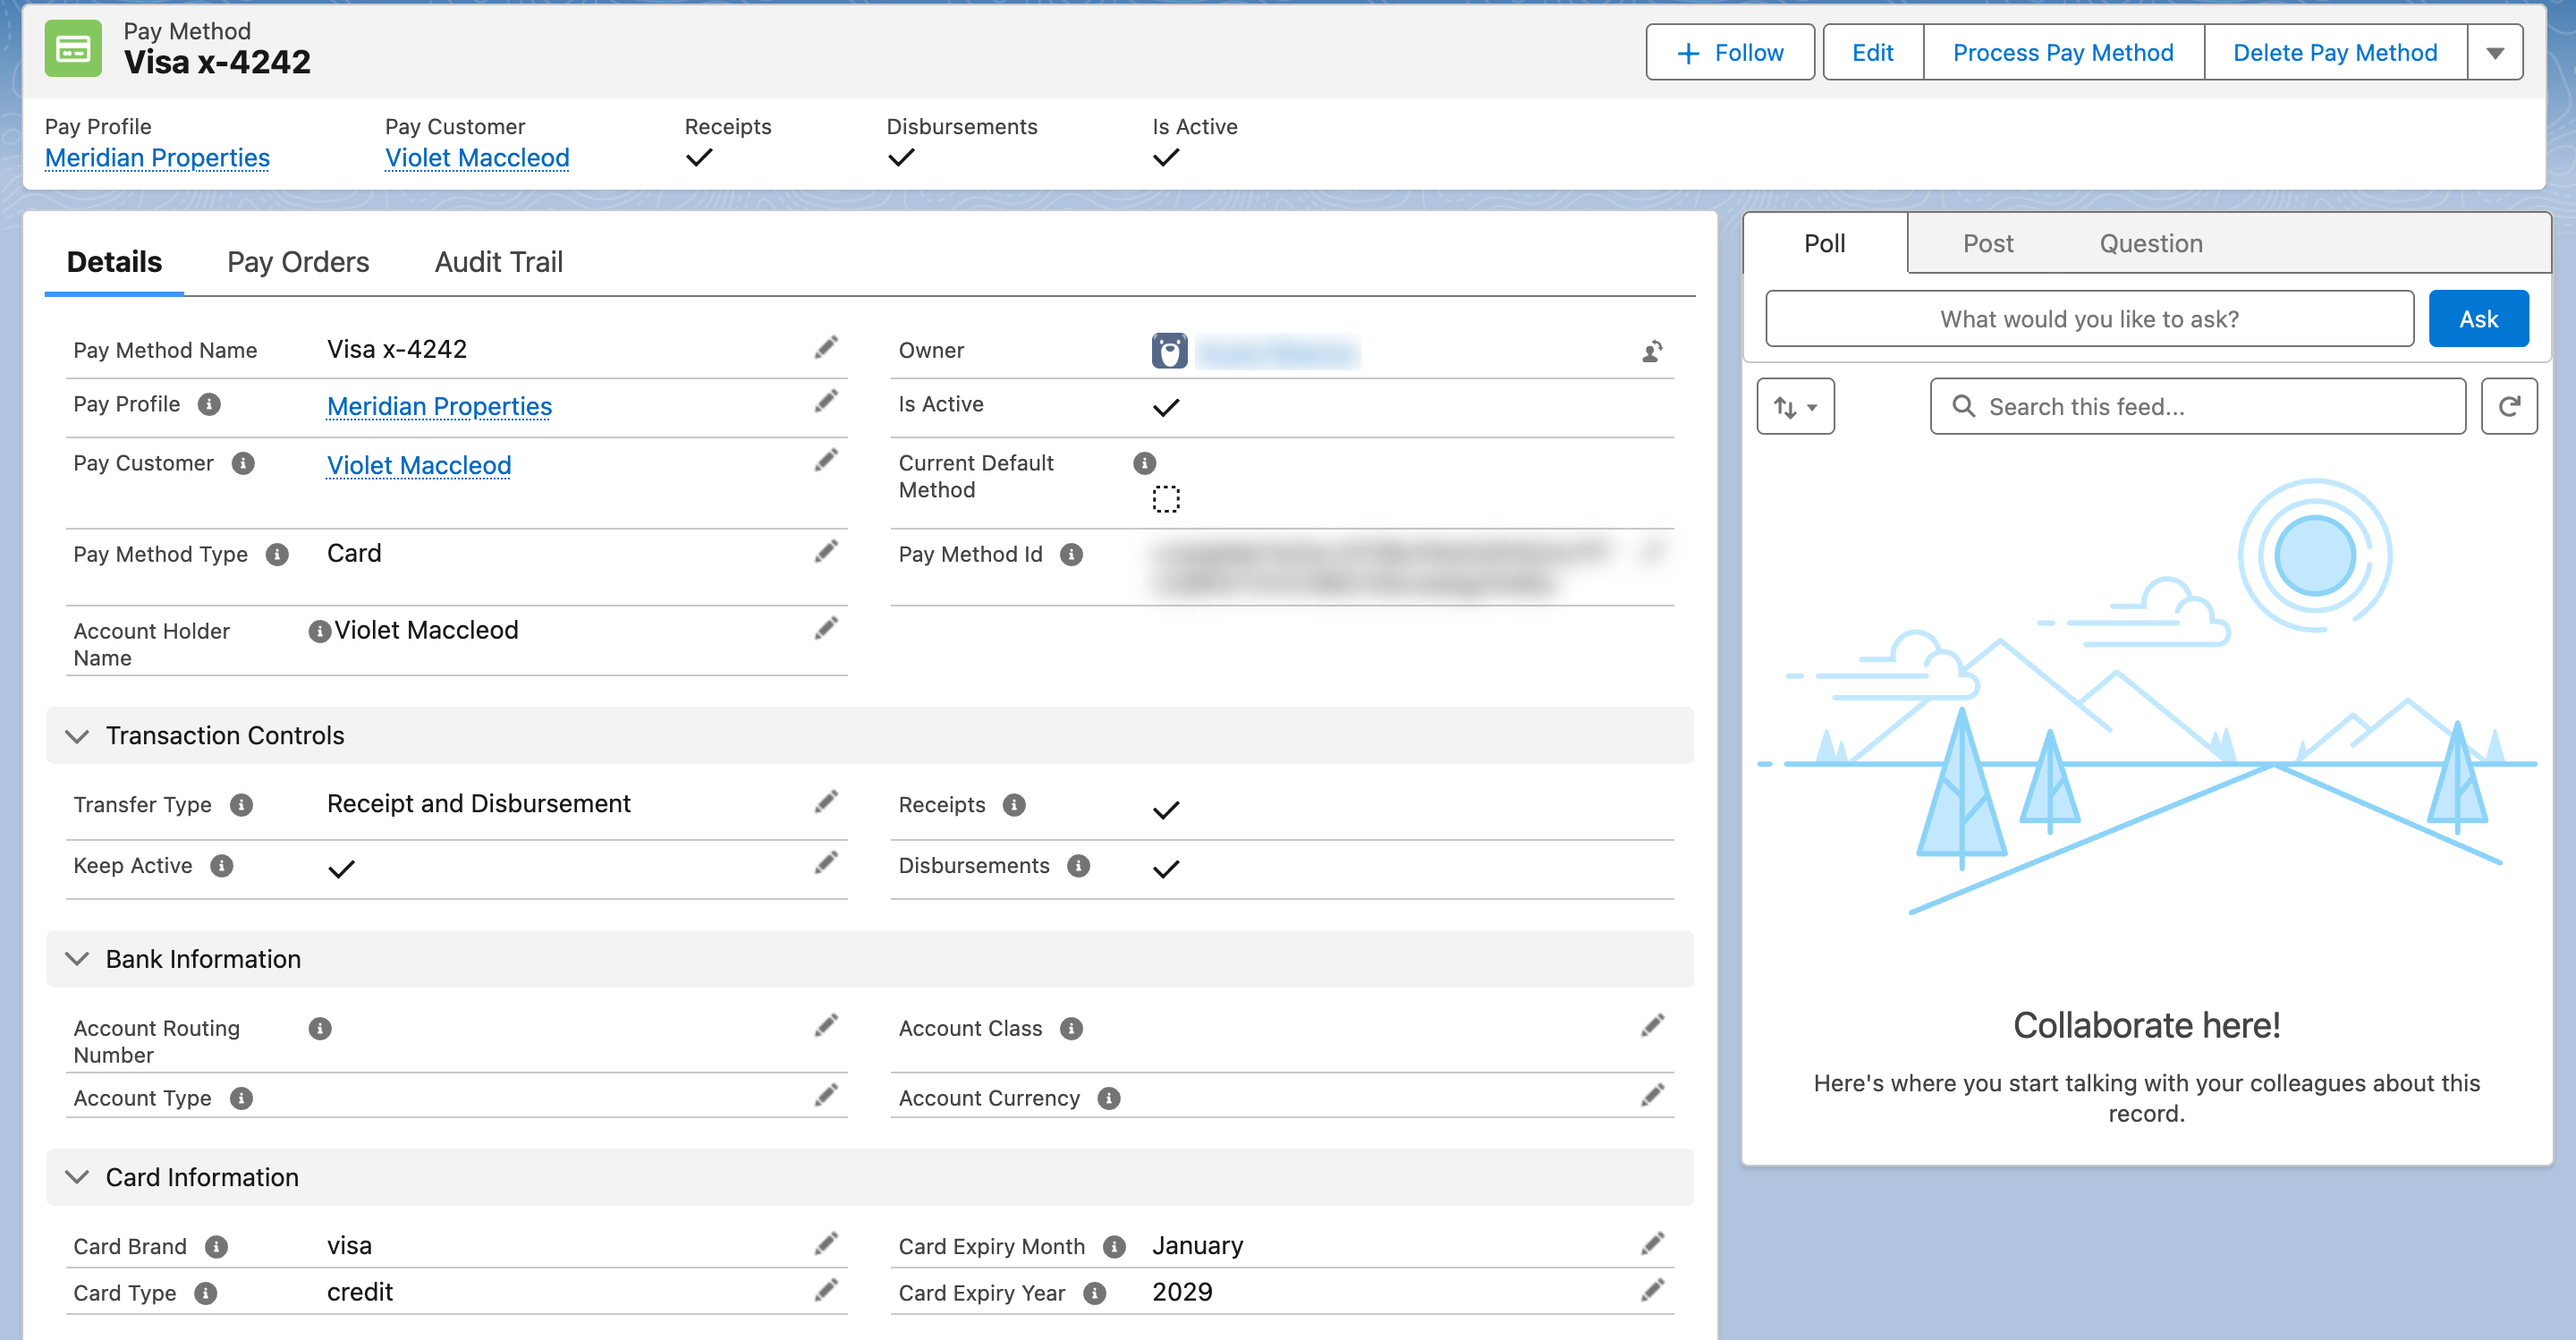
Task: Show info tooltip for Pay Profile
Action: click(x=209, y=404)
